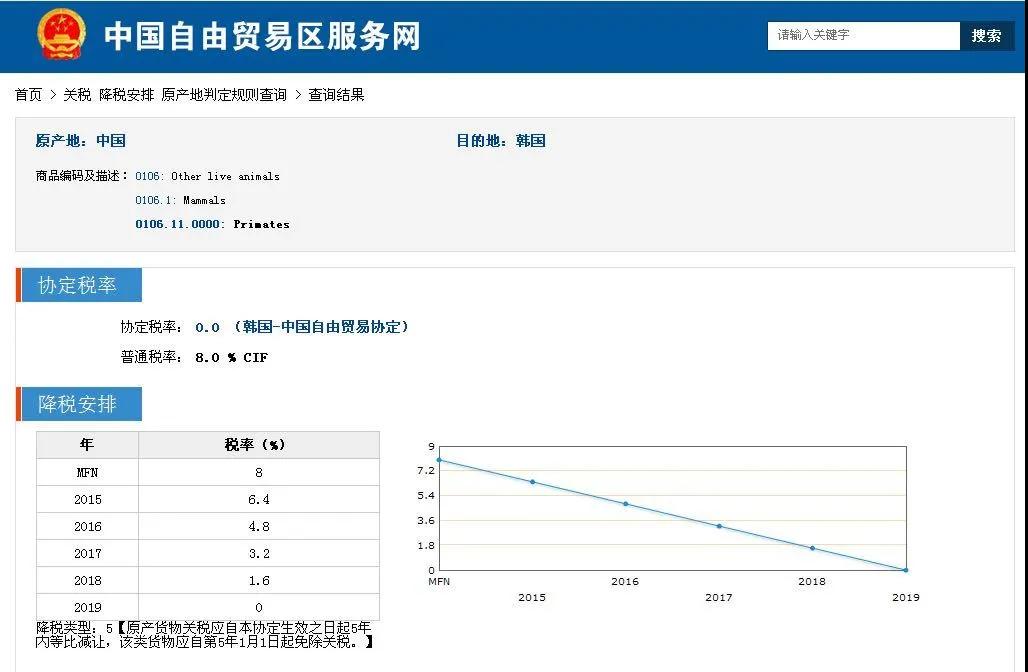Screen dimensions: 1028x672
Task: Select the 2019 zero-rate row
Action: click(x=200, y=607)
